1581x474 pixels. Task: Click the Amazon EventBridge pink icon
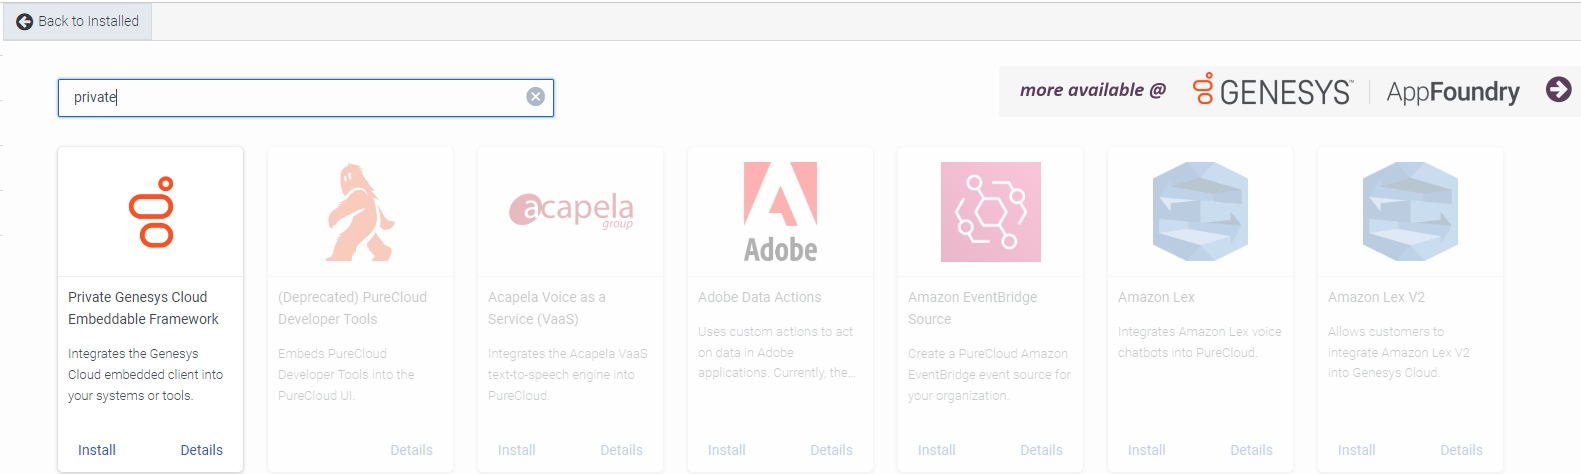pyautogui.click(x=990, y=212)
